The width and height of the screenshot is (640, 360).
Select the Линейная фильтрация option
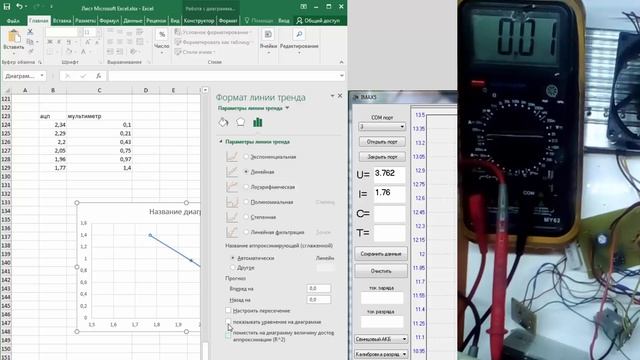click(246, 232)
